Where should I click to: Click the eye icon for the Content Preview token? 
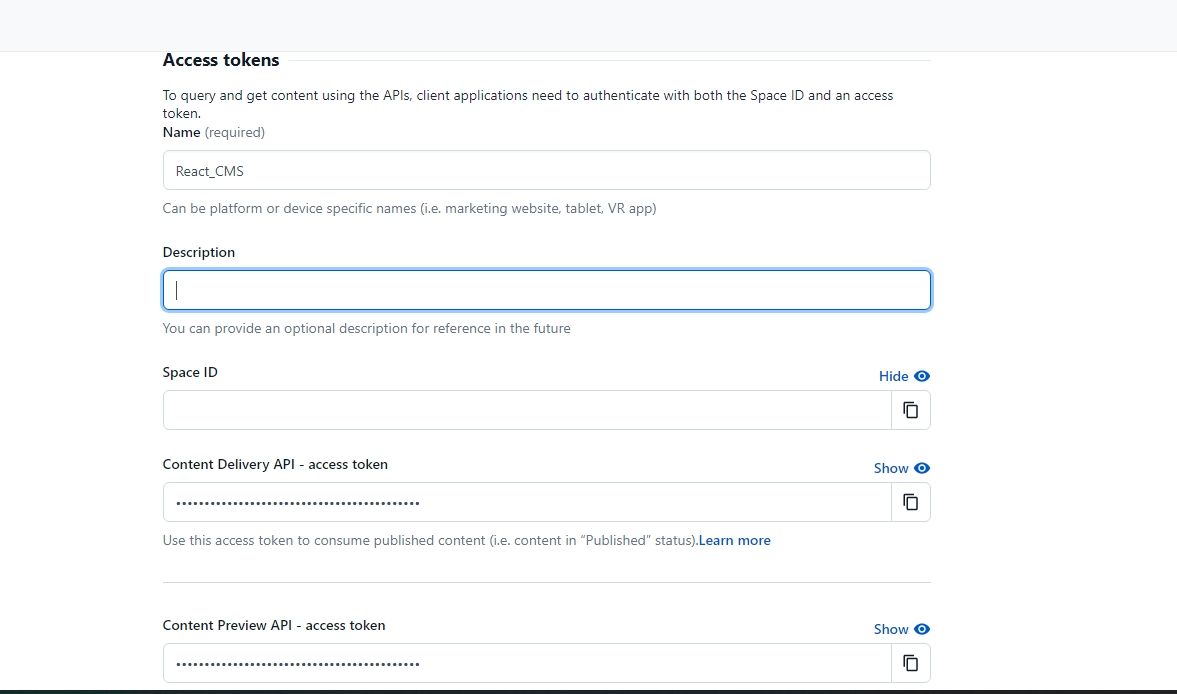(919, 629)
